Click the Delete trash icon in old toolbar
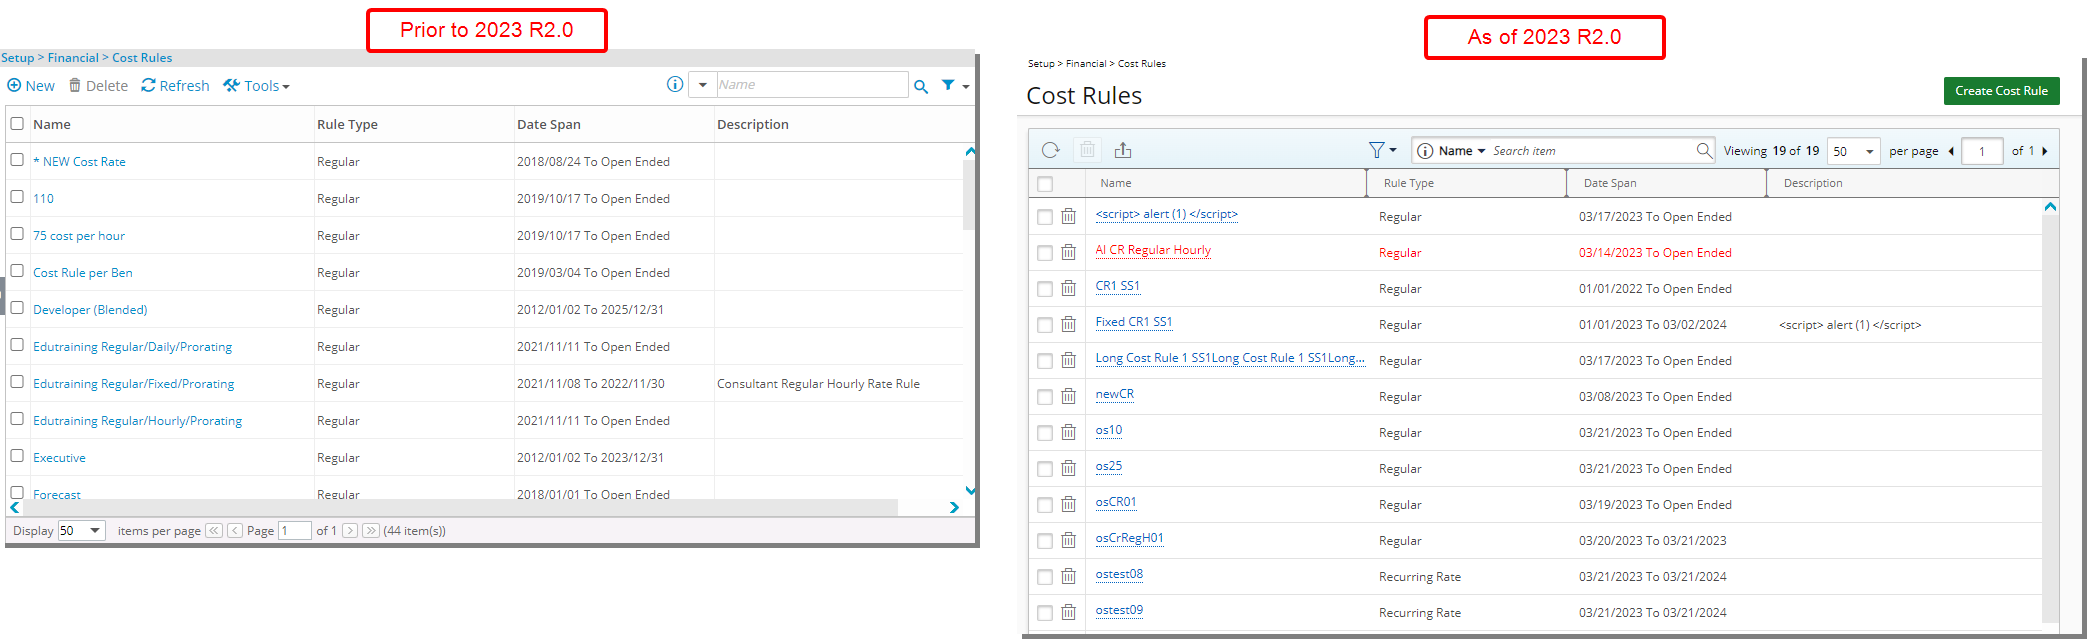The height and width of the screenshot is (644, 2092). pyautogui.click(x=75, y=85)
